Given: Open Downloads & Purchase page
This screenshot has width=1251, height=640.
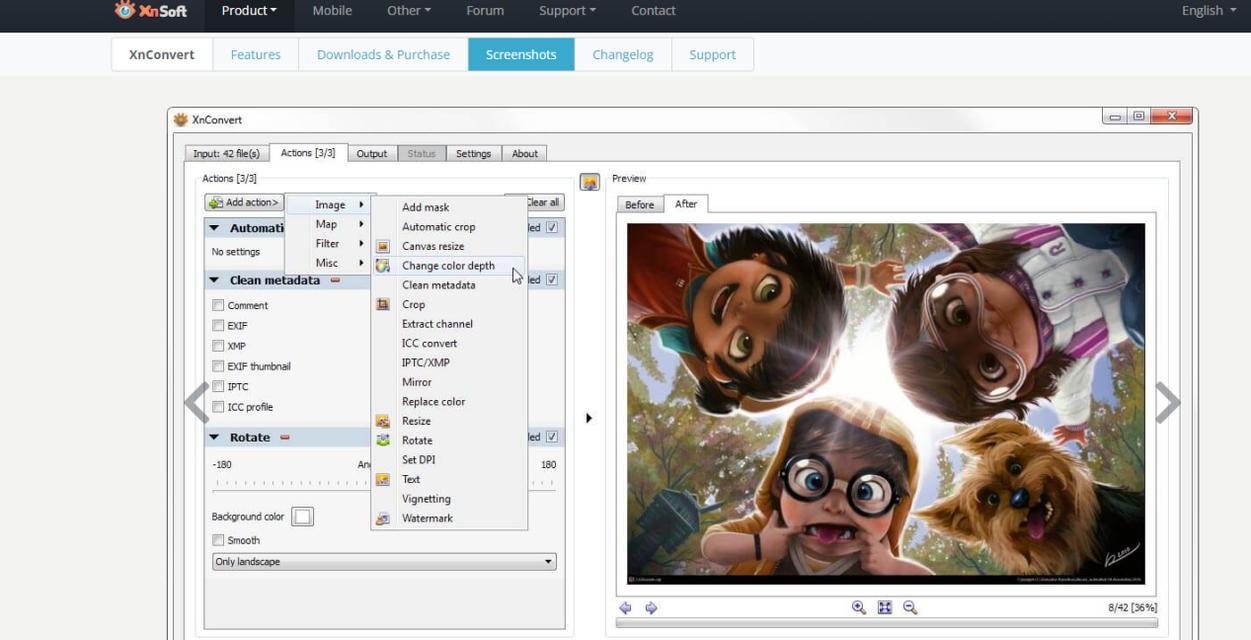Looking at the screenshot, I should [383, 54].
